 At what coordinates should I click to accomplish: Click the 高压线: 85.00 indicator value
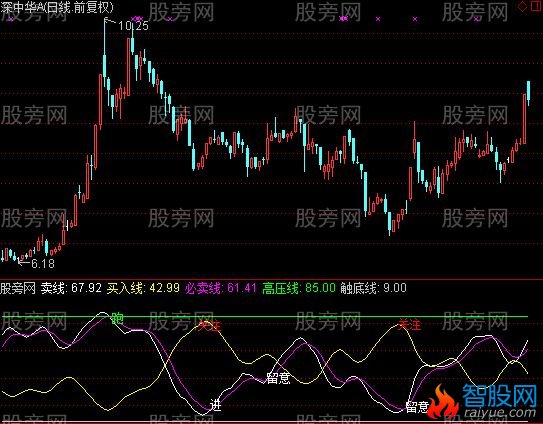tap(299, 288)
